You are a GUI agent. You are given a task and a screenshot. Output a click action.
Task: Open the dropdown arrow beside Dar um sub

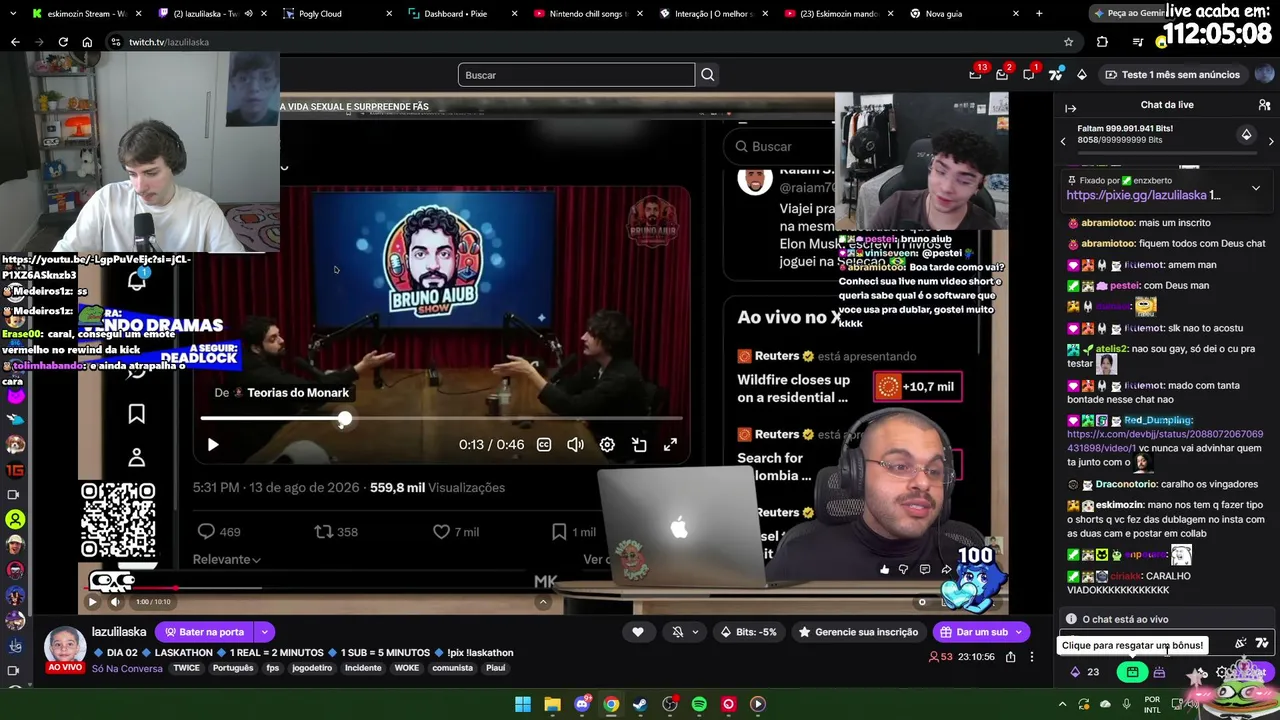(x=1019, y=632)
